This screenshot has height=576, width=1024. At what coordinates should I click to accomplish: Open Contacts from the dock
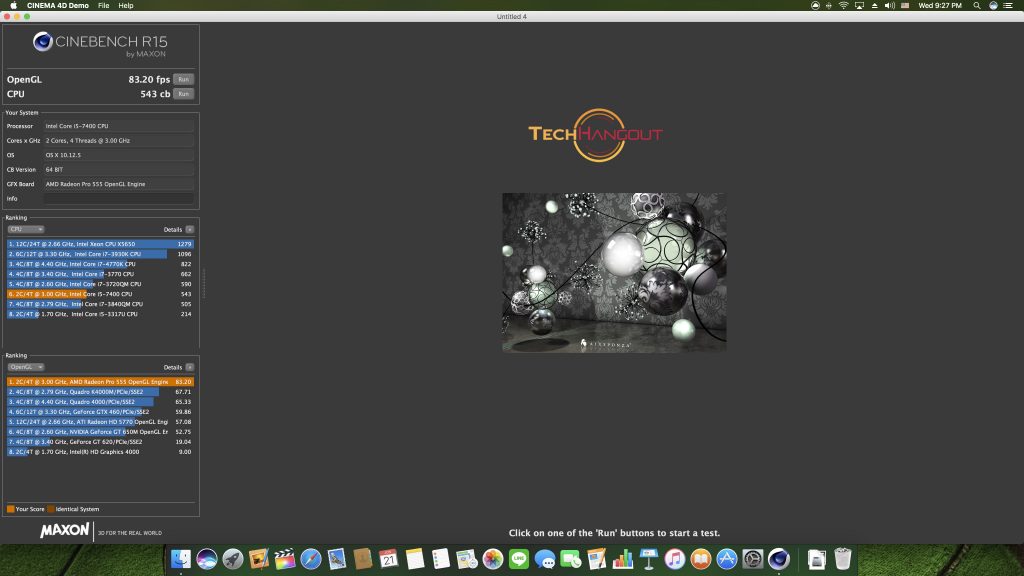coord(362,559)
